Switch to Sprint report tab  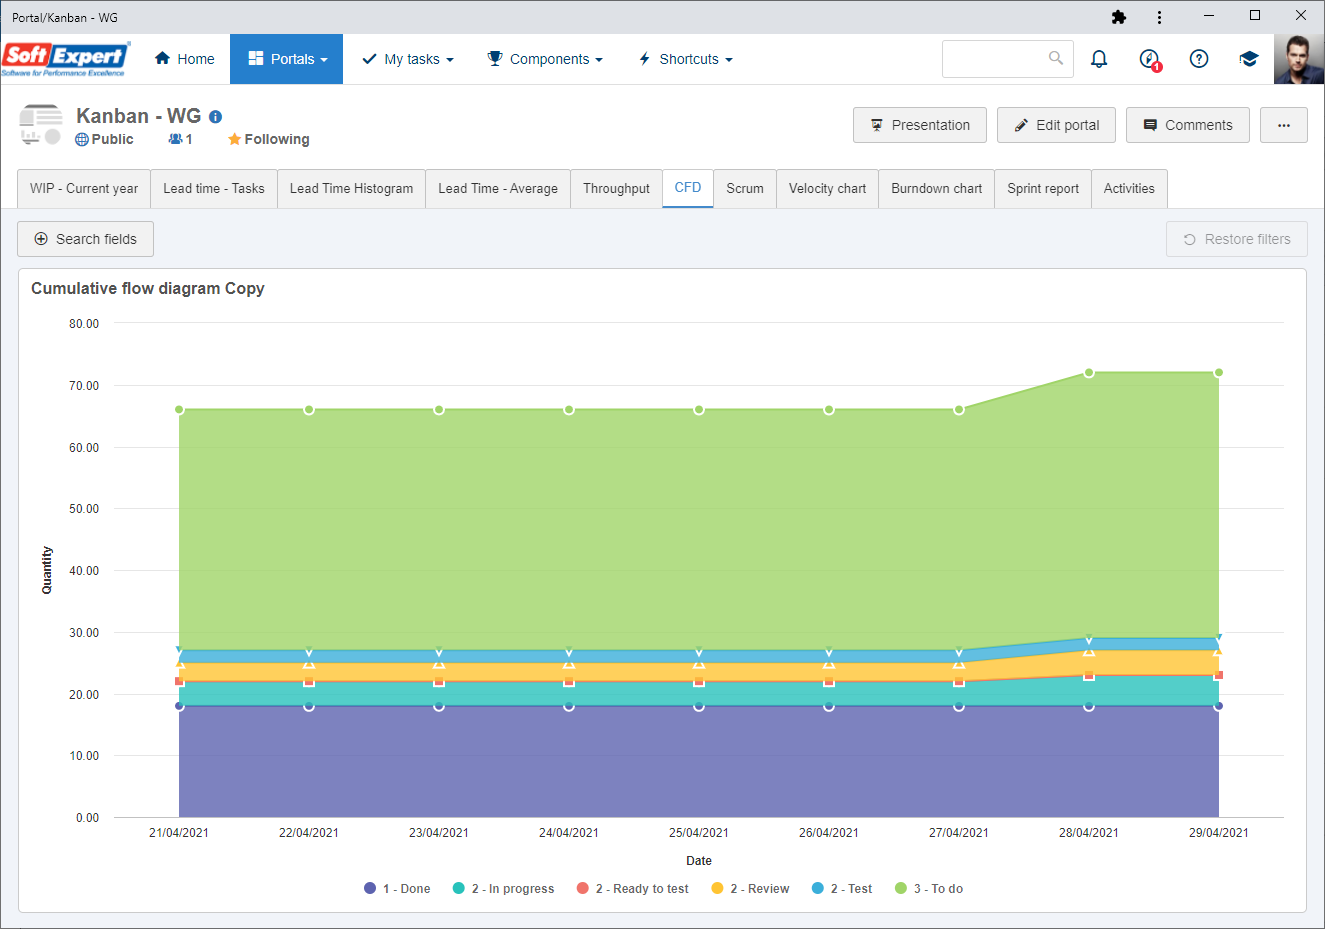tap(1043, 188)
